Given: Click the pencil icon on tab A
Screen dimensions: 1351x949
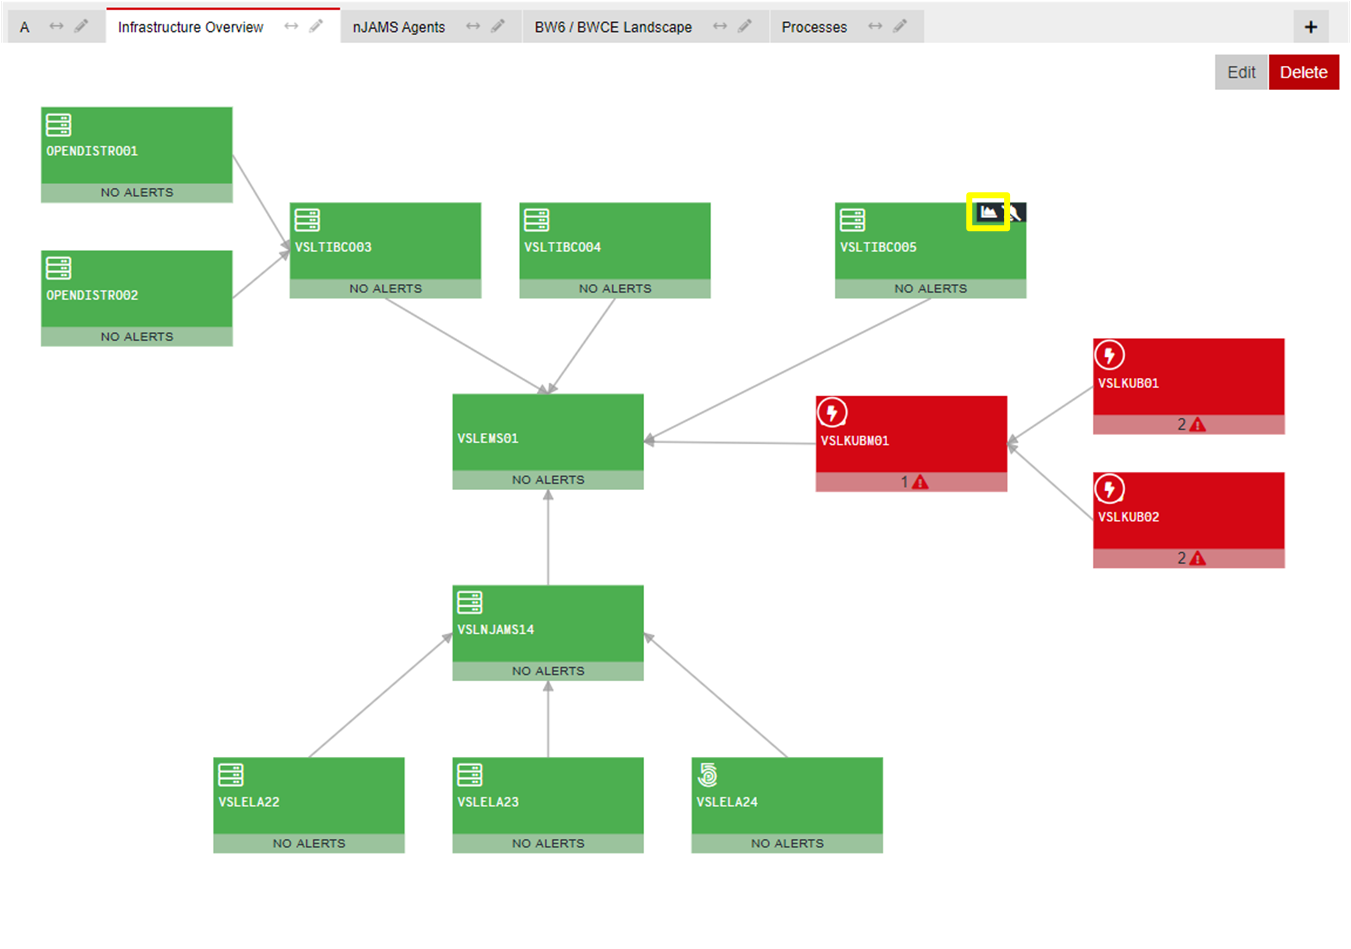Looking at the screenshot, I should click(x=82, y=26).
